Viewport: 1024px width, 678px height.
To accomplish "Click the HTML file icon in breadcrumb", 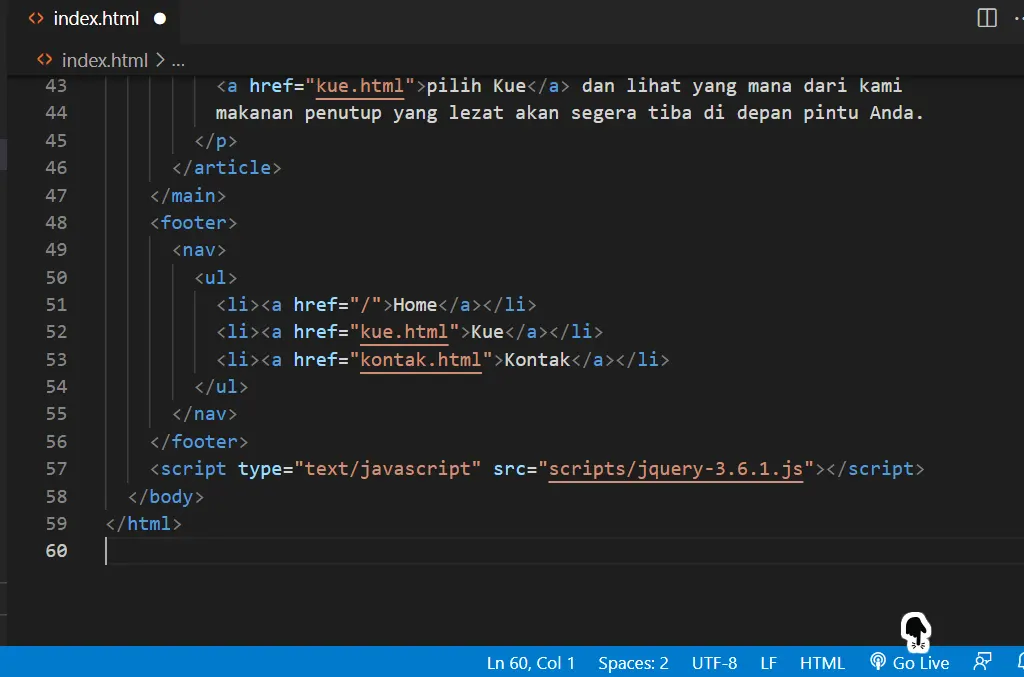I will click(x=44, y=60).
